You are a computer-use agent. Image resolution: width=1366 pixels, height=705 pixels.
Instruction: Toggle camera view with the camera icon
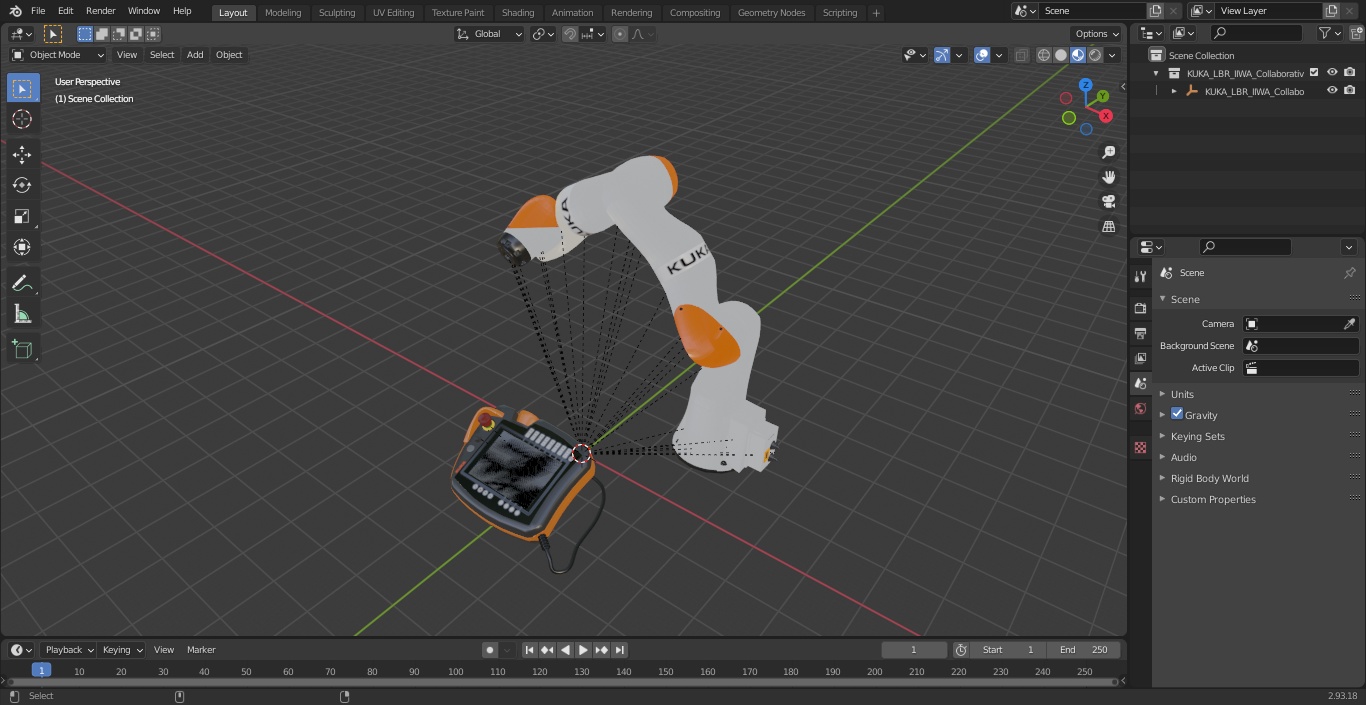click(x=1108, y=202)
